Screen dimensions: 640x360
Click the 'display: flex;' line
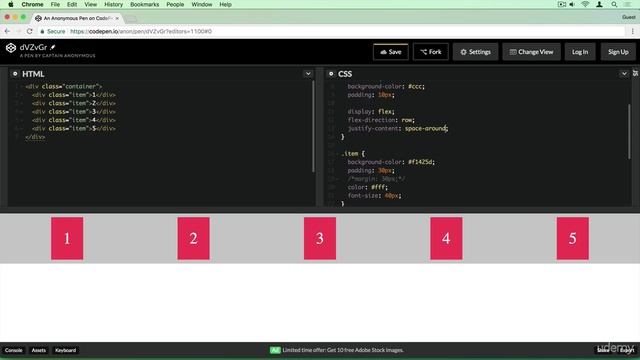[x=371, y=112]
